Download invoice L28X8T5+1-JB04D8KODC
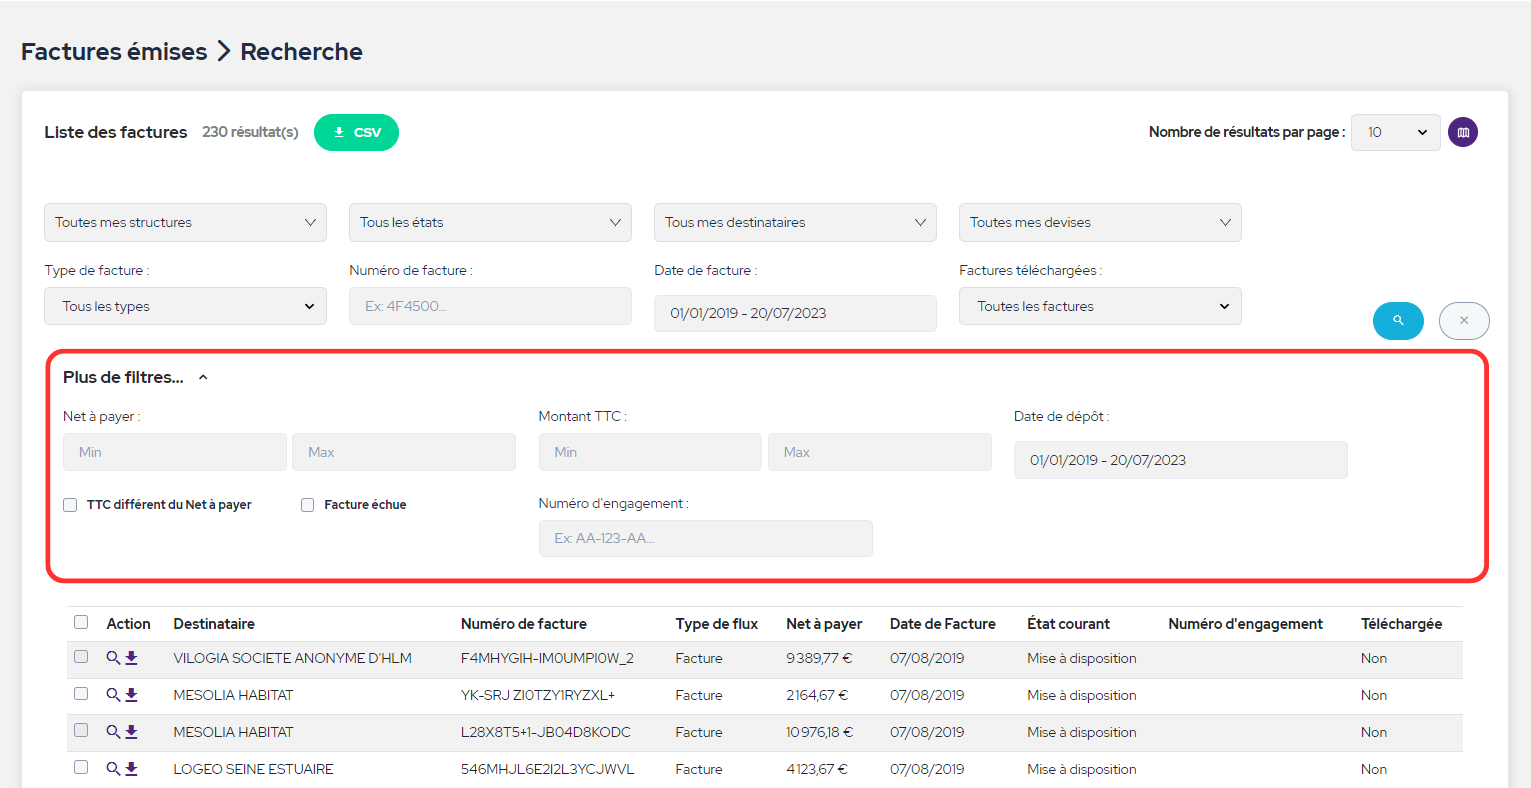 (131, 732)
